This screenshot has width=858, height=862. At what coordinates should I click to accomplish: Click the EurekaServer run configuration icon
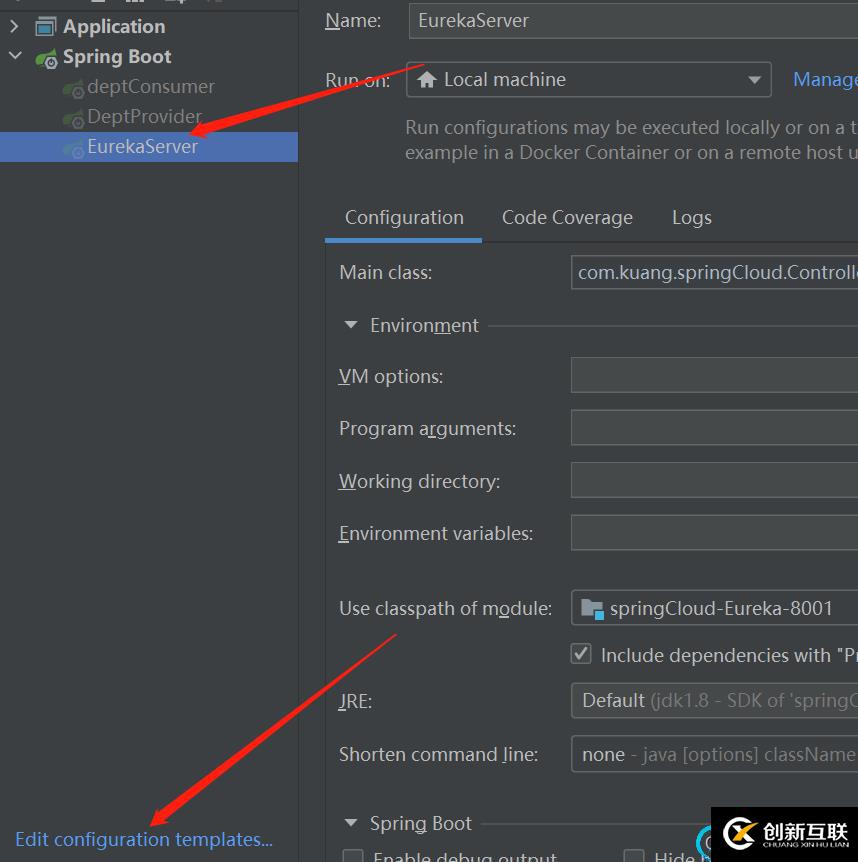tap(73, 148)
